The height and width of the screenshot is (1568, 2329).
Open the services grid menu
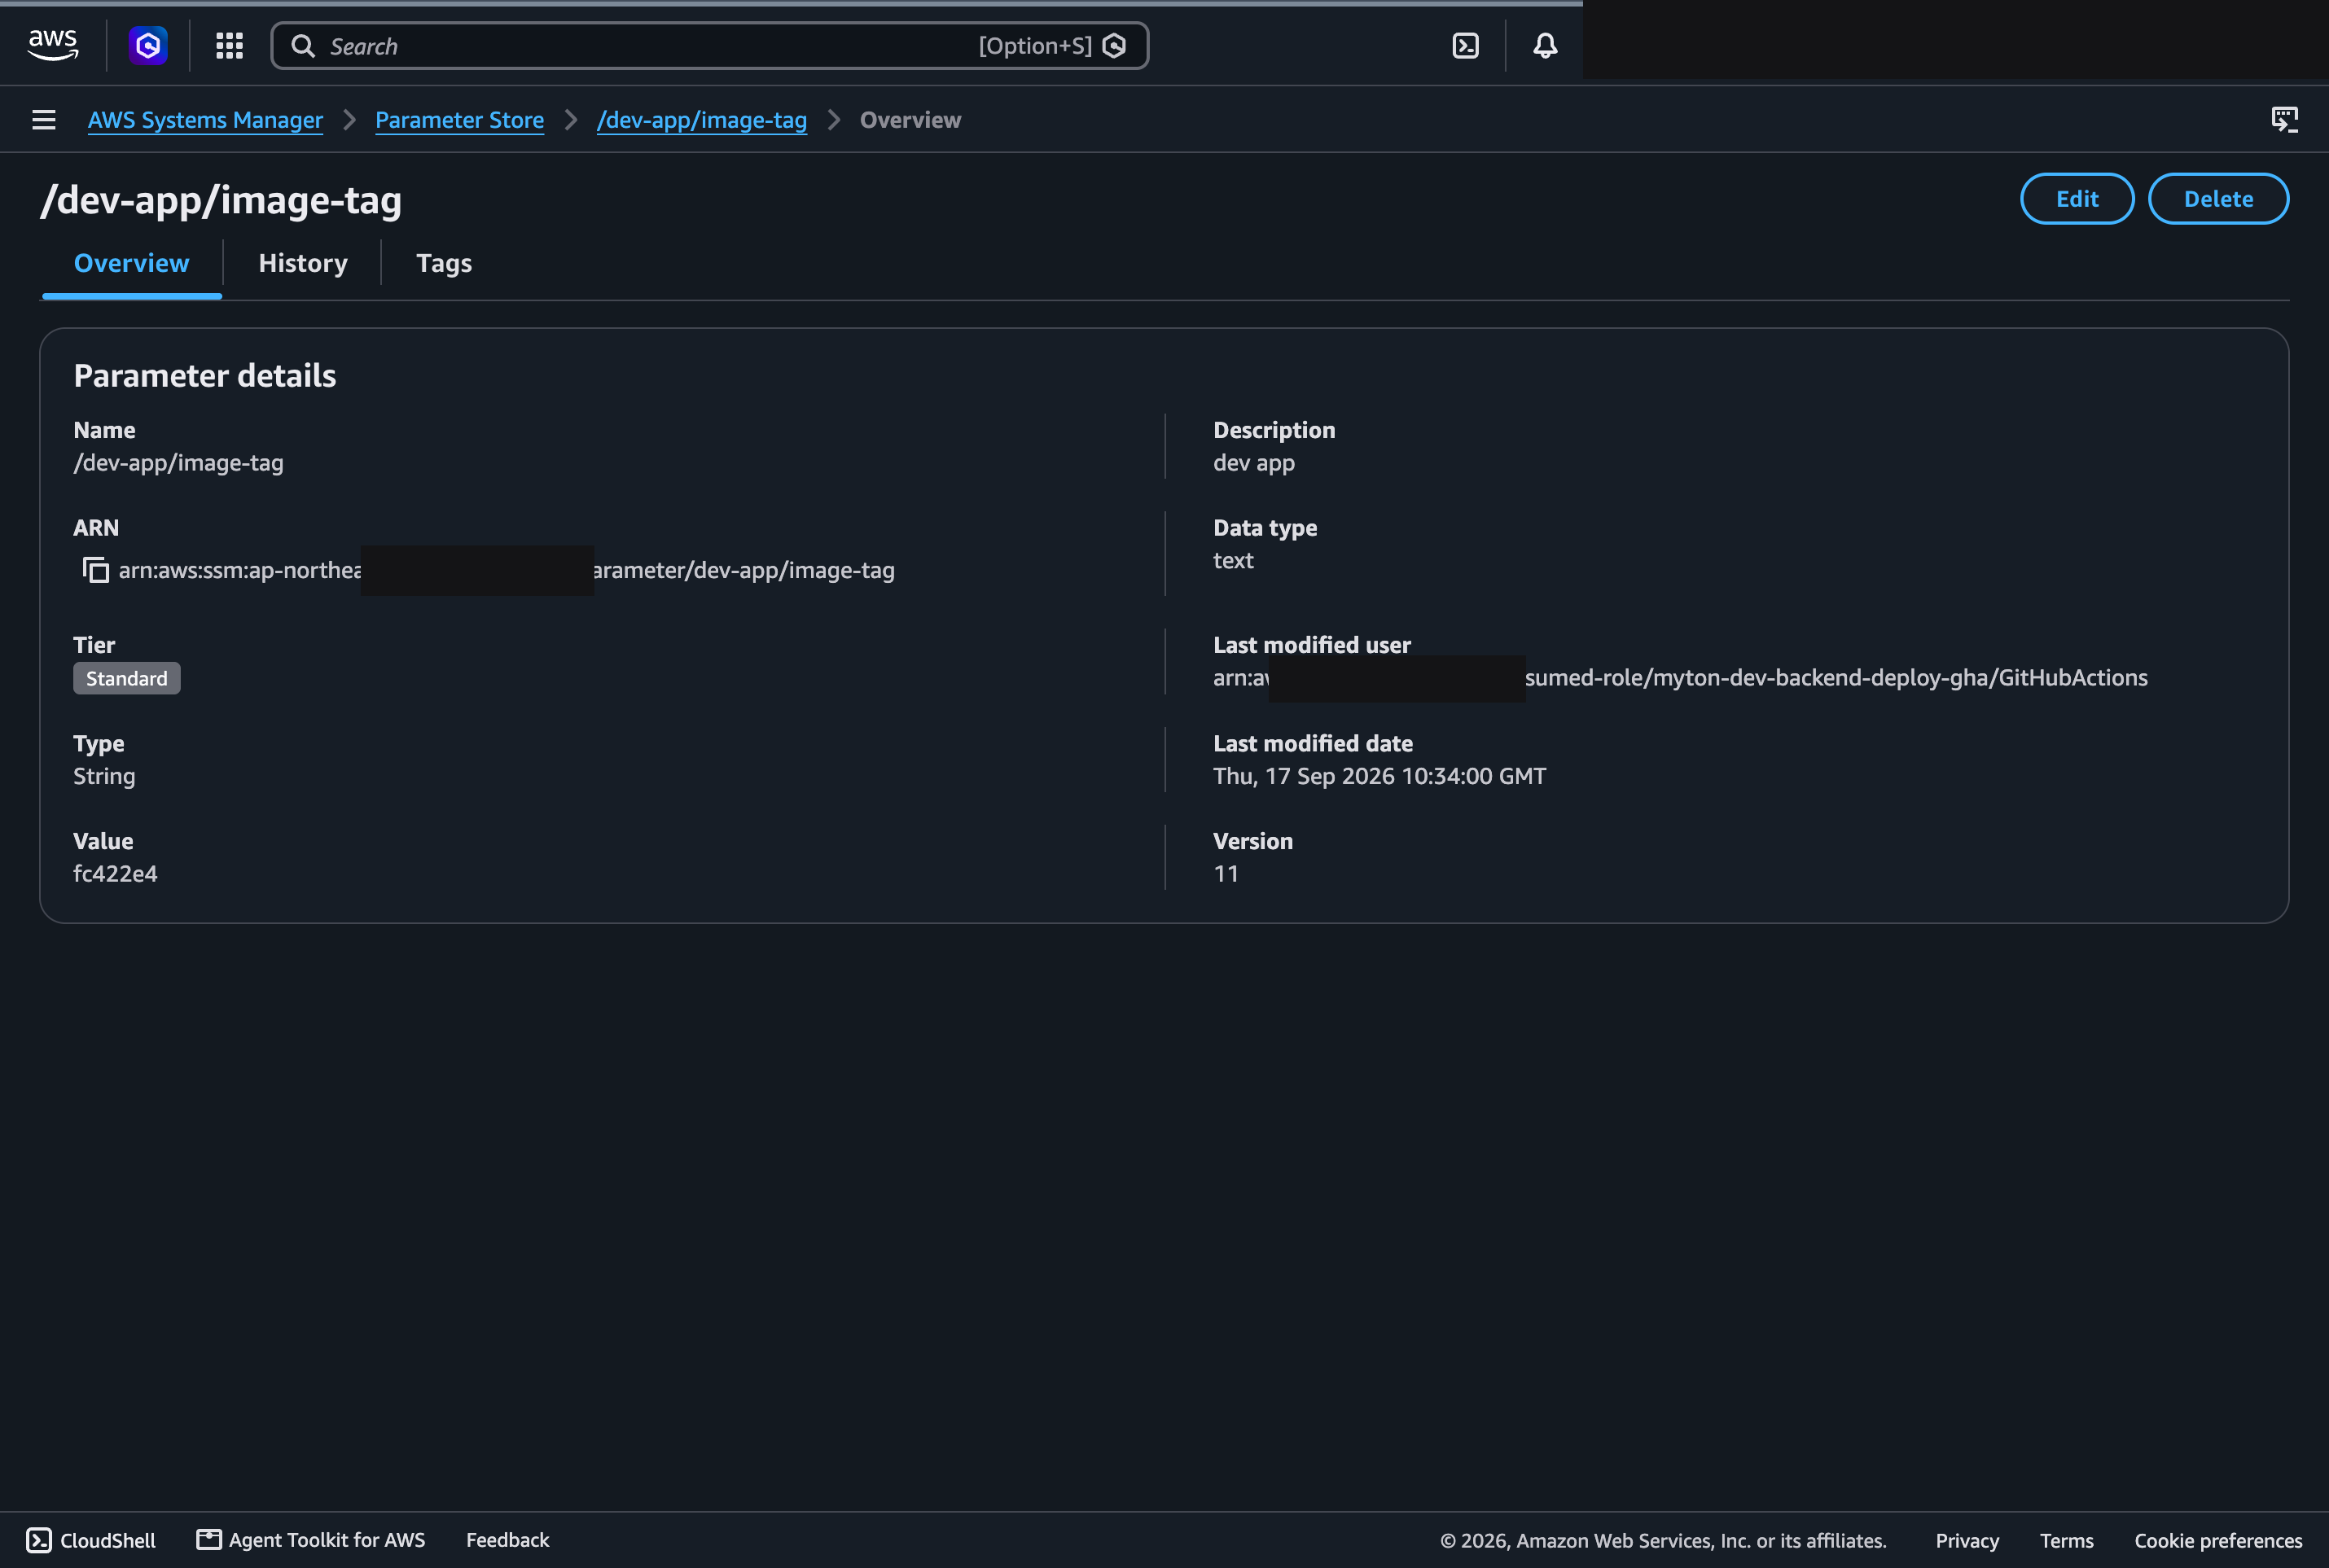(230, 45)
